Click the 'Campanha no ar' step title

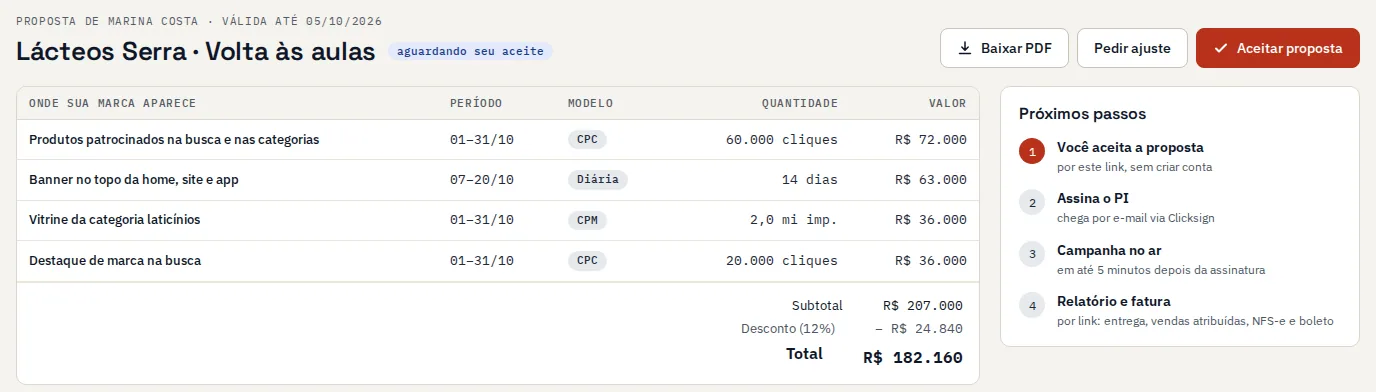pos(1109,250)
